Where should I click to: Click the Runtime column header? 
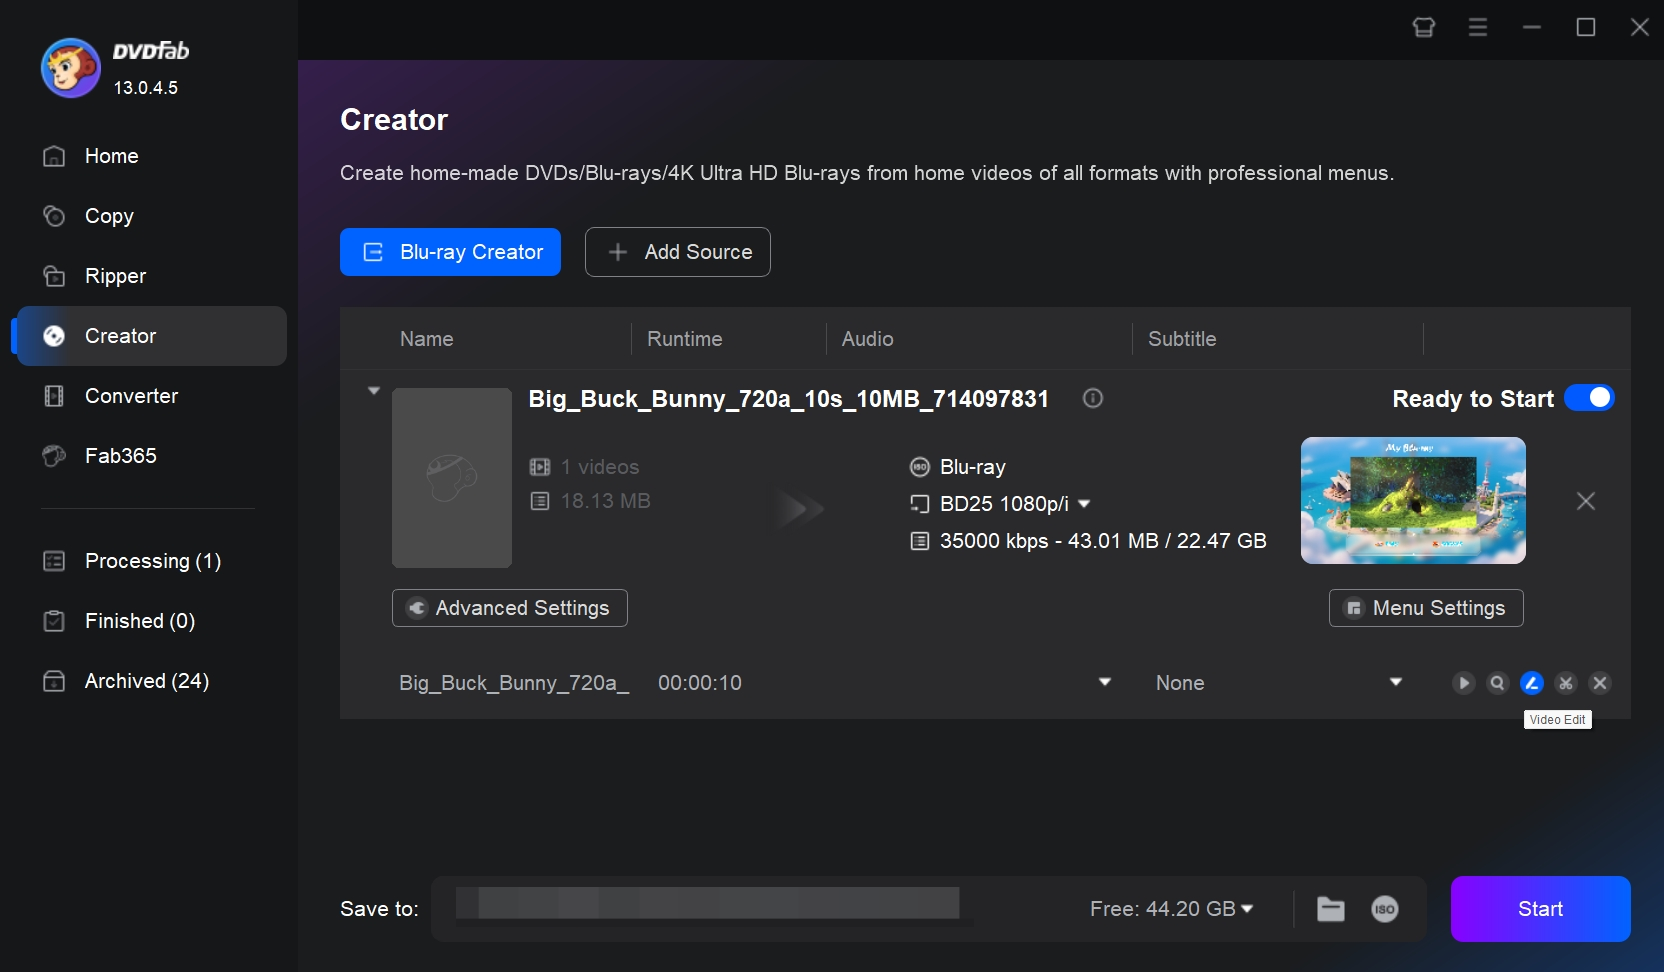pos(685,339)
